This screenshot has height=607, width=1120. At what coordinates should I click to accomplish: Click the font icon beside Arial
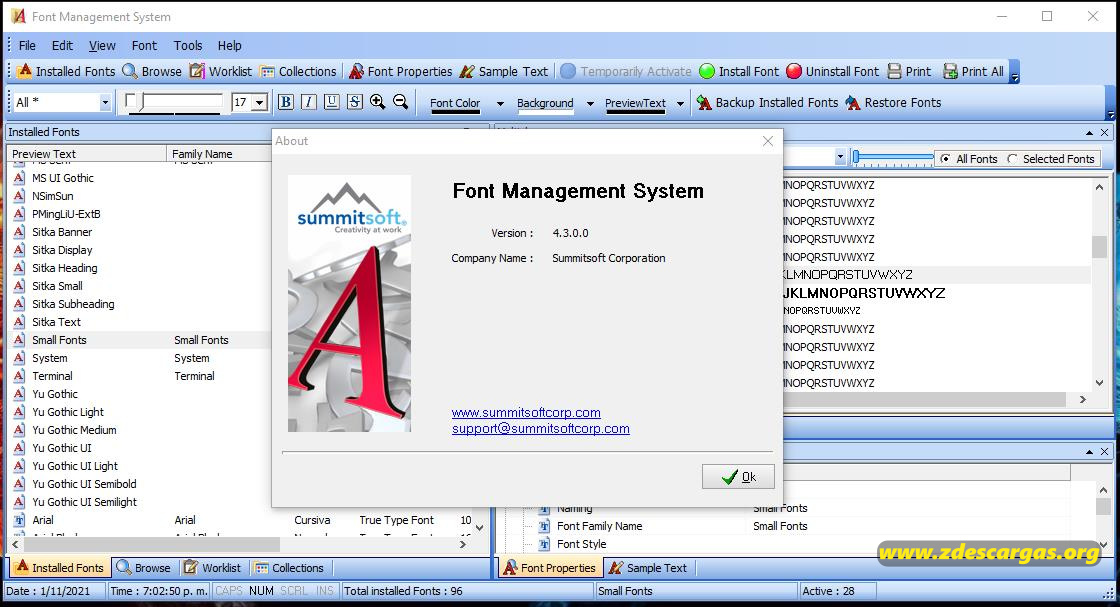[19, 520]
